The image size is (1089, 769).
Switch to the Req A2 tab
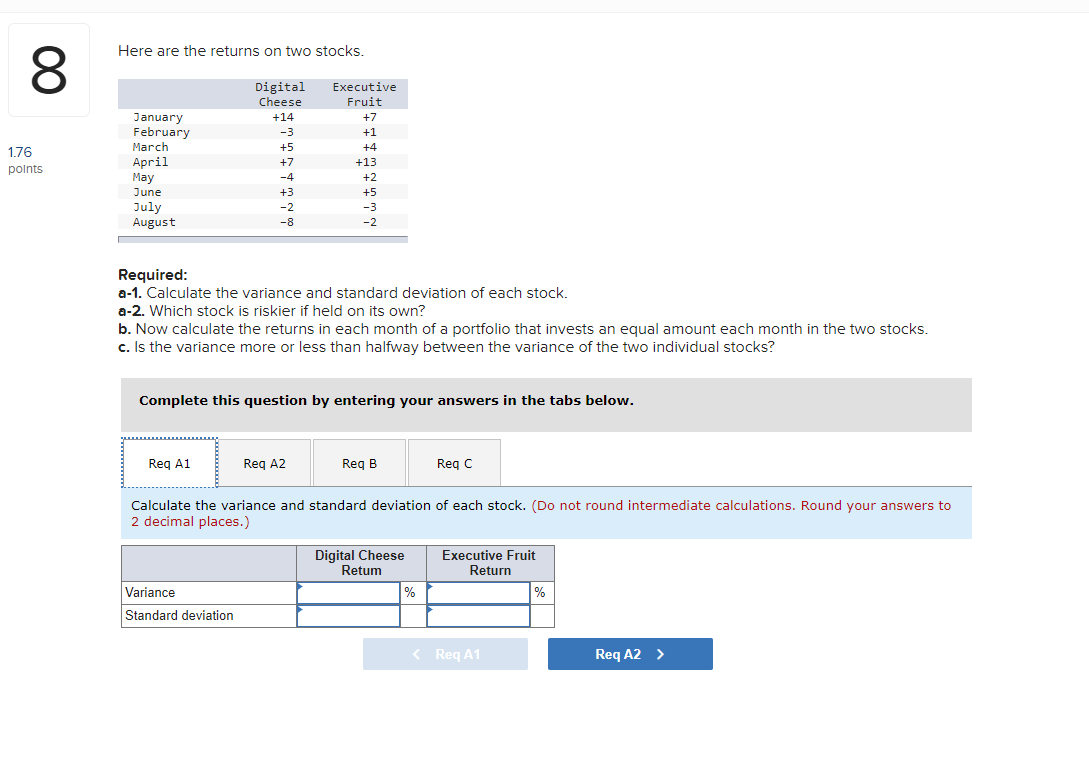[264, 462]
